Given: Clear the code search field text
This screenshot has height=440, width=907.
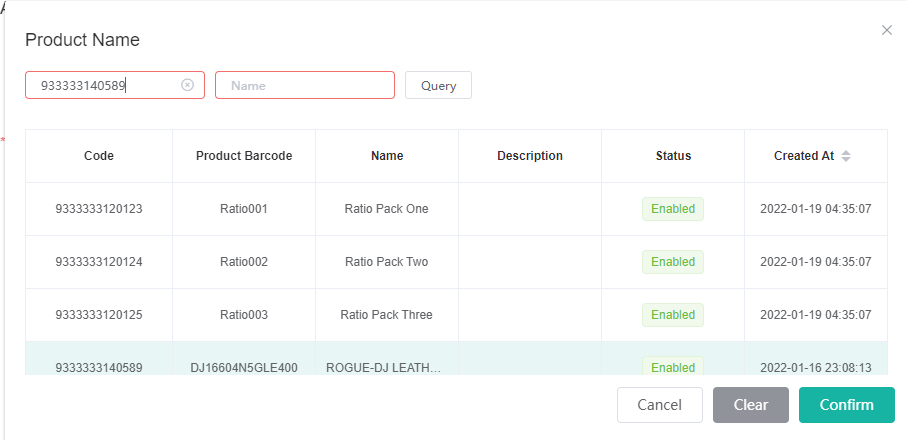Looking at the screenshot, I should tap(187, 85).
